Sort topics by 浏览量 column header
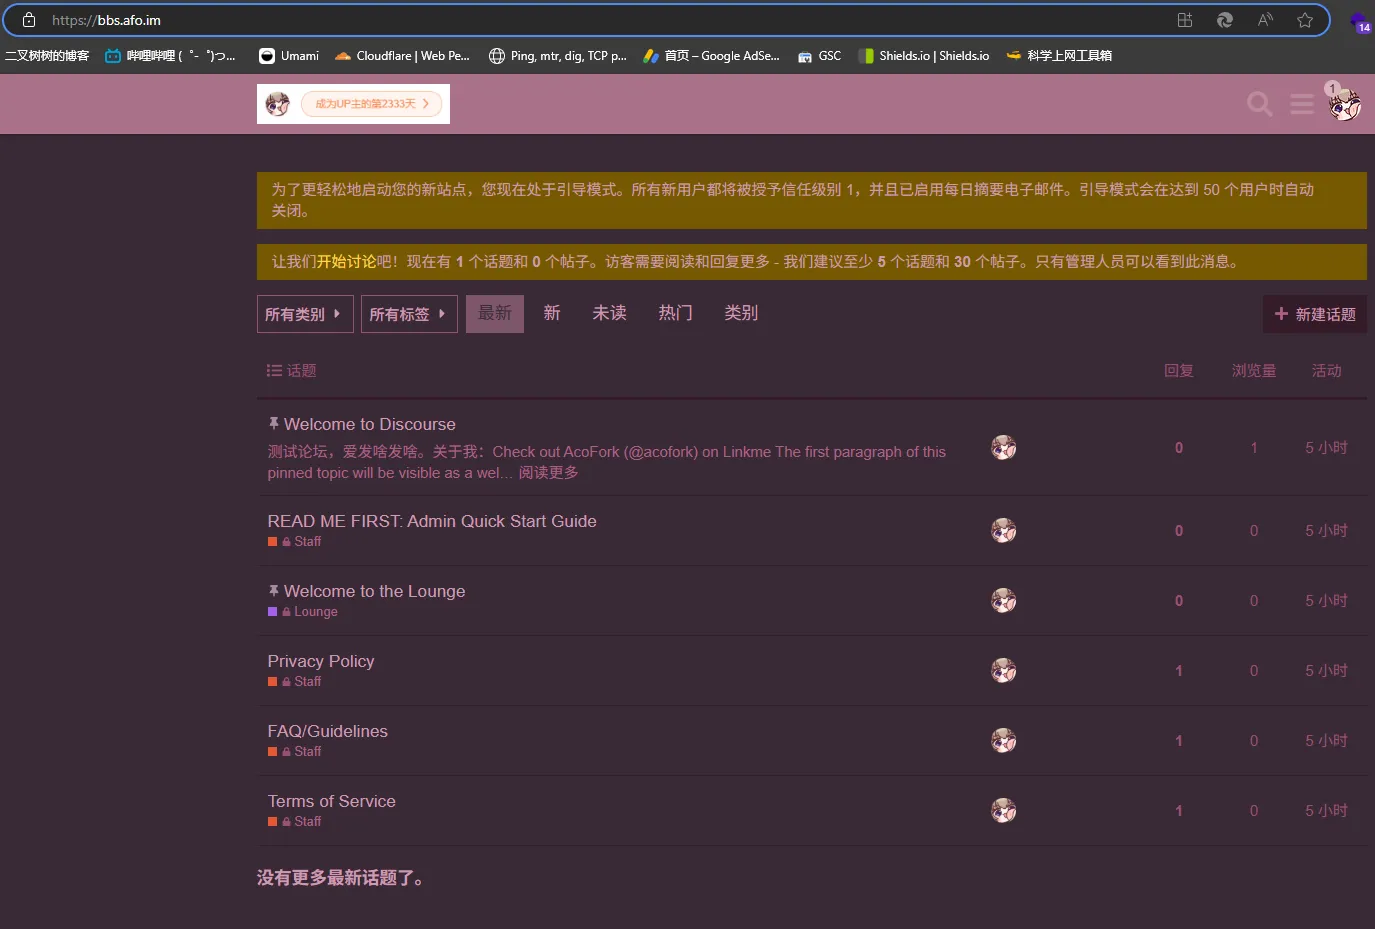 [1253, 371]
